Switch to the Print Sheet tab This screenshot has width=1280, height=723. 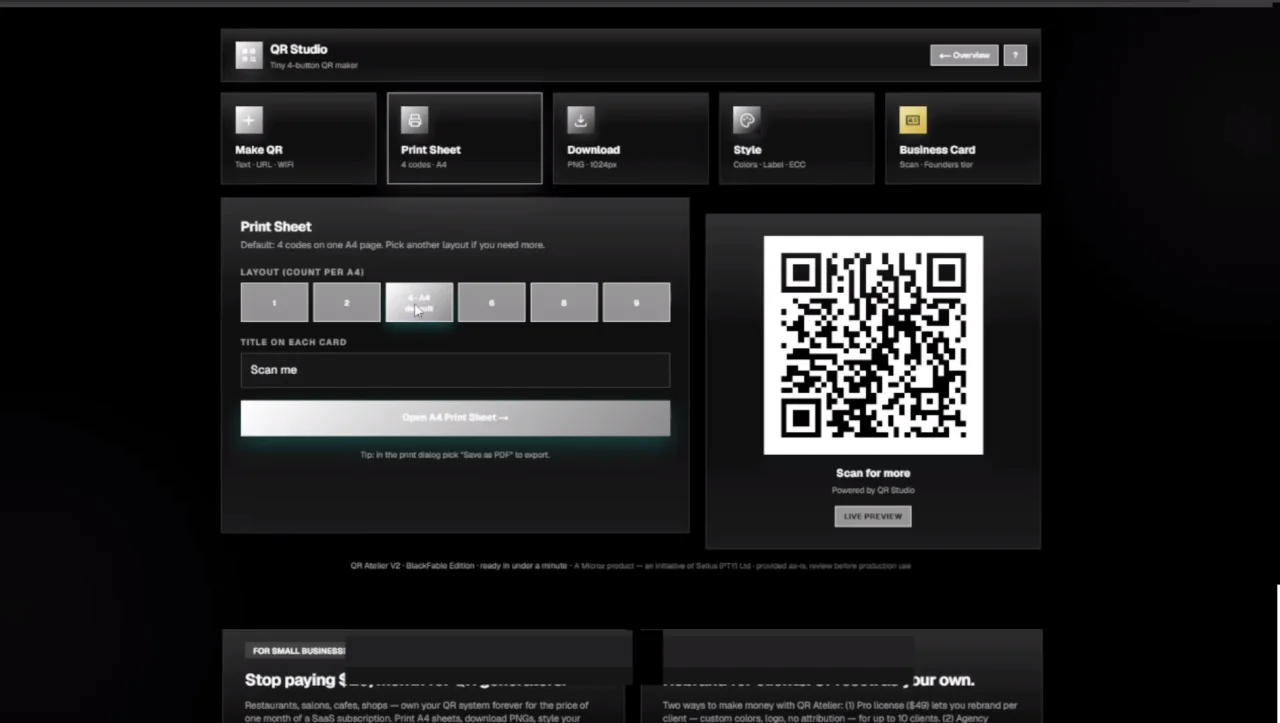point(465,138)
